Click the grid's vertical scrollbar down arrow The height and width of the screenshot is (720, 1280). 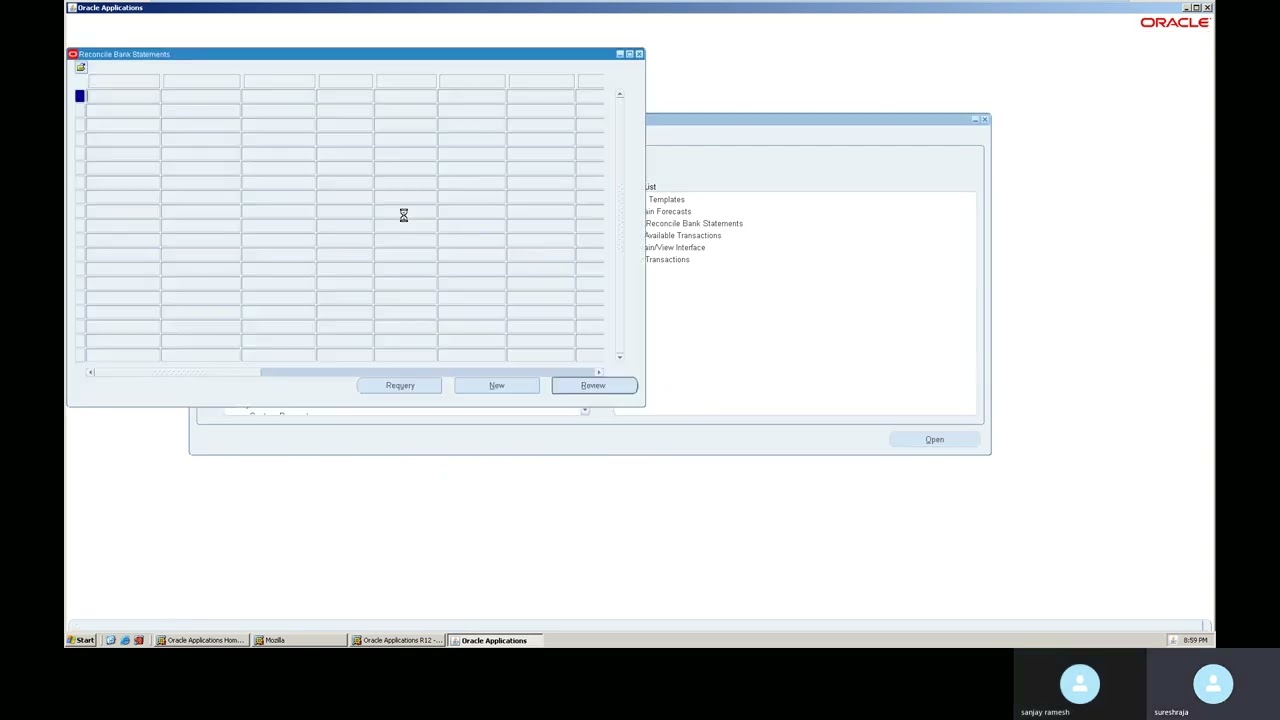tap(620, 357)
